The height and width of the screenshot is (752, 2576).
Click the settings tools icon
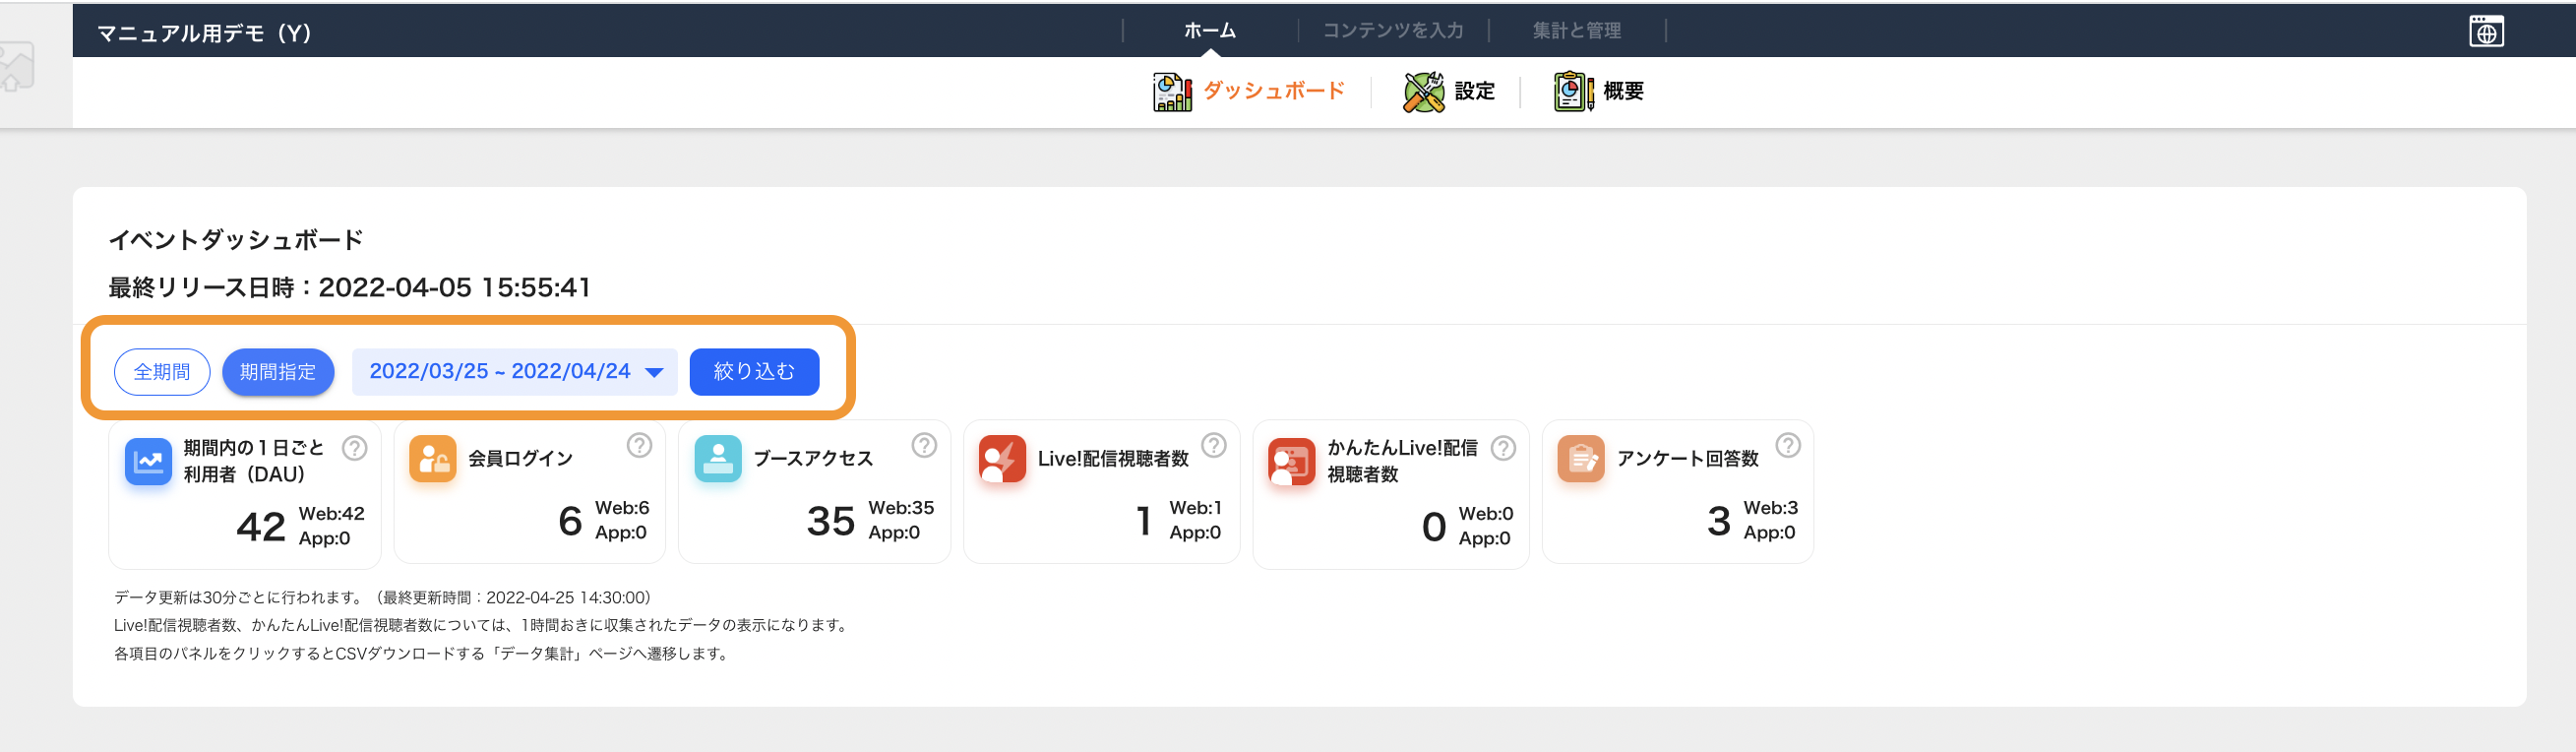(1423, 92)
